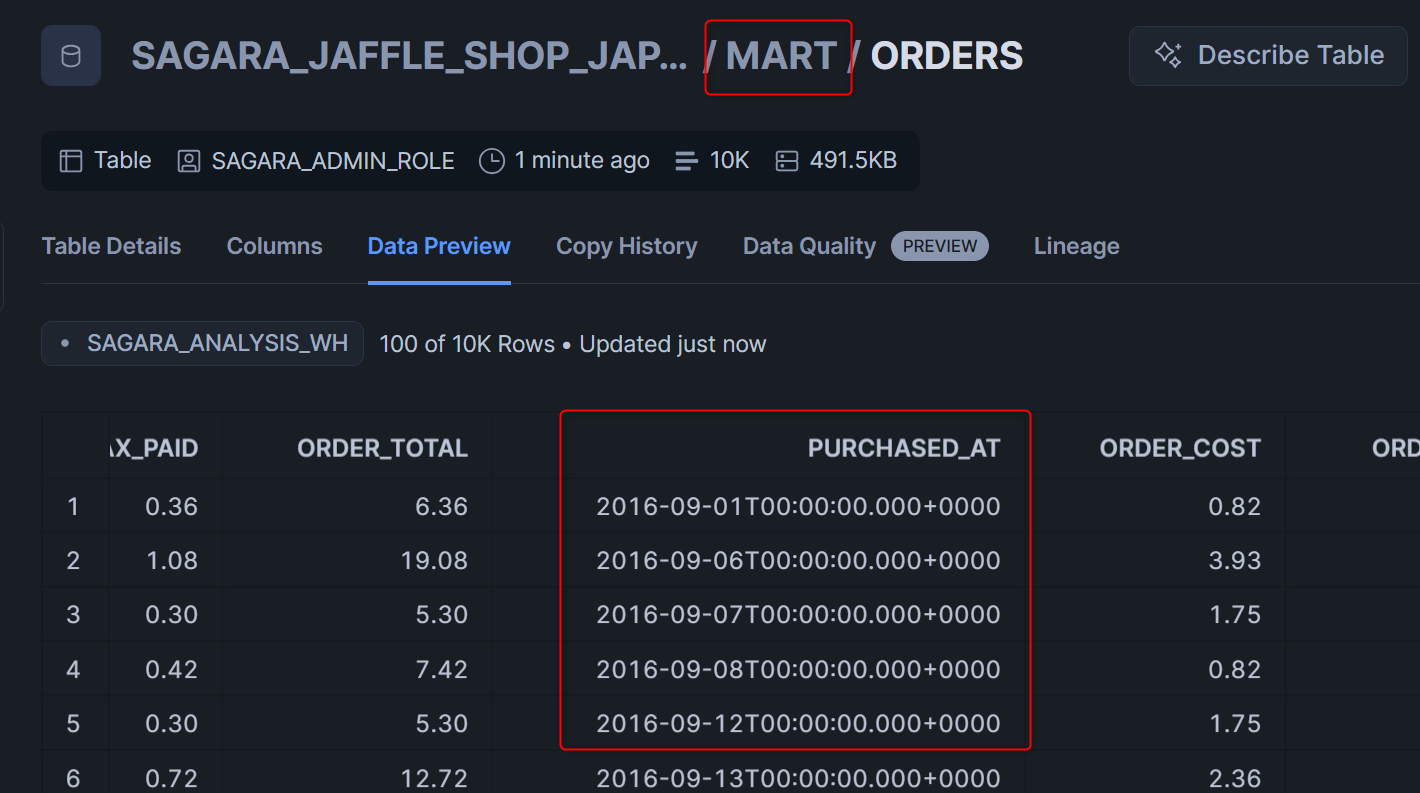
Task: Click the table type icon
Action: 71,161
